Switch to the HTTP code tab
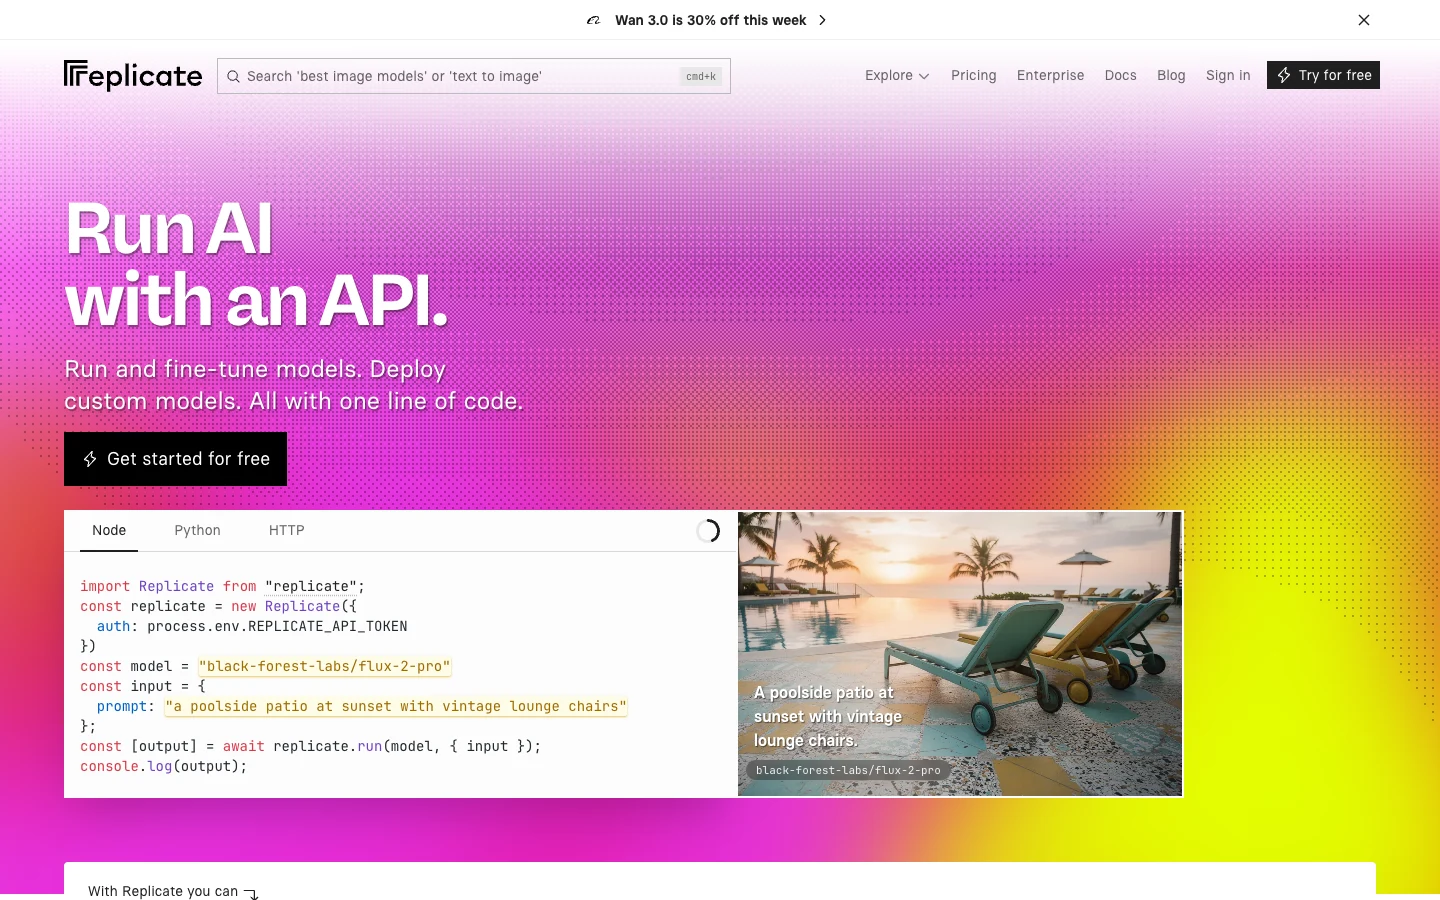The image size is (1440, 900). pos(287,531)
